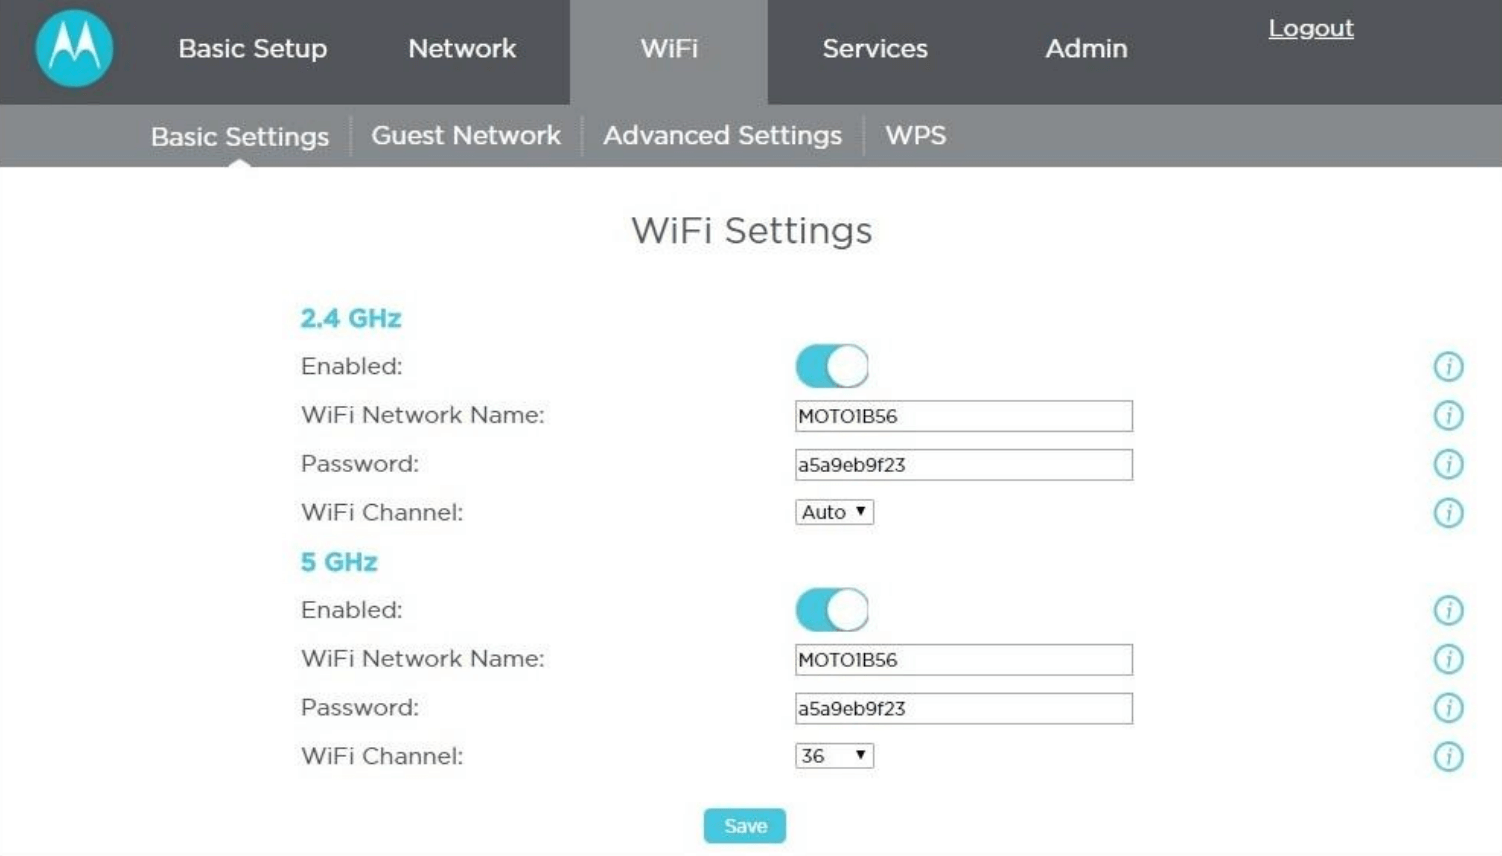Click info icon for 5 GHz Enabled
Image resolution: width=1502 pixels, height=856 pixels.
coord(1448,610)
